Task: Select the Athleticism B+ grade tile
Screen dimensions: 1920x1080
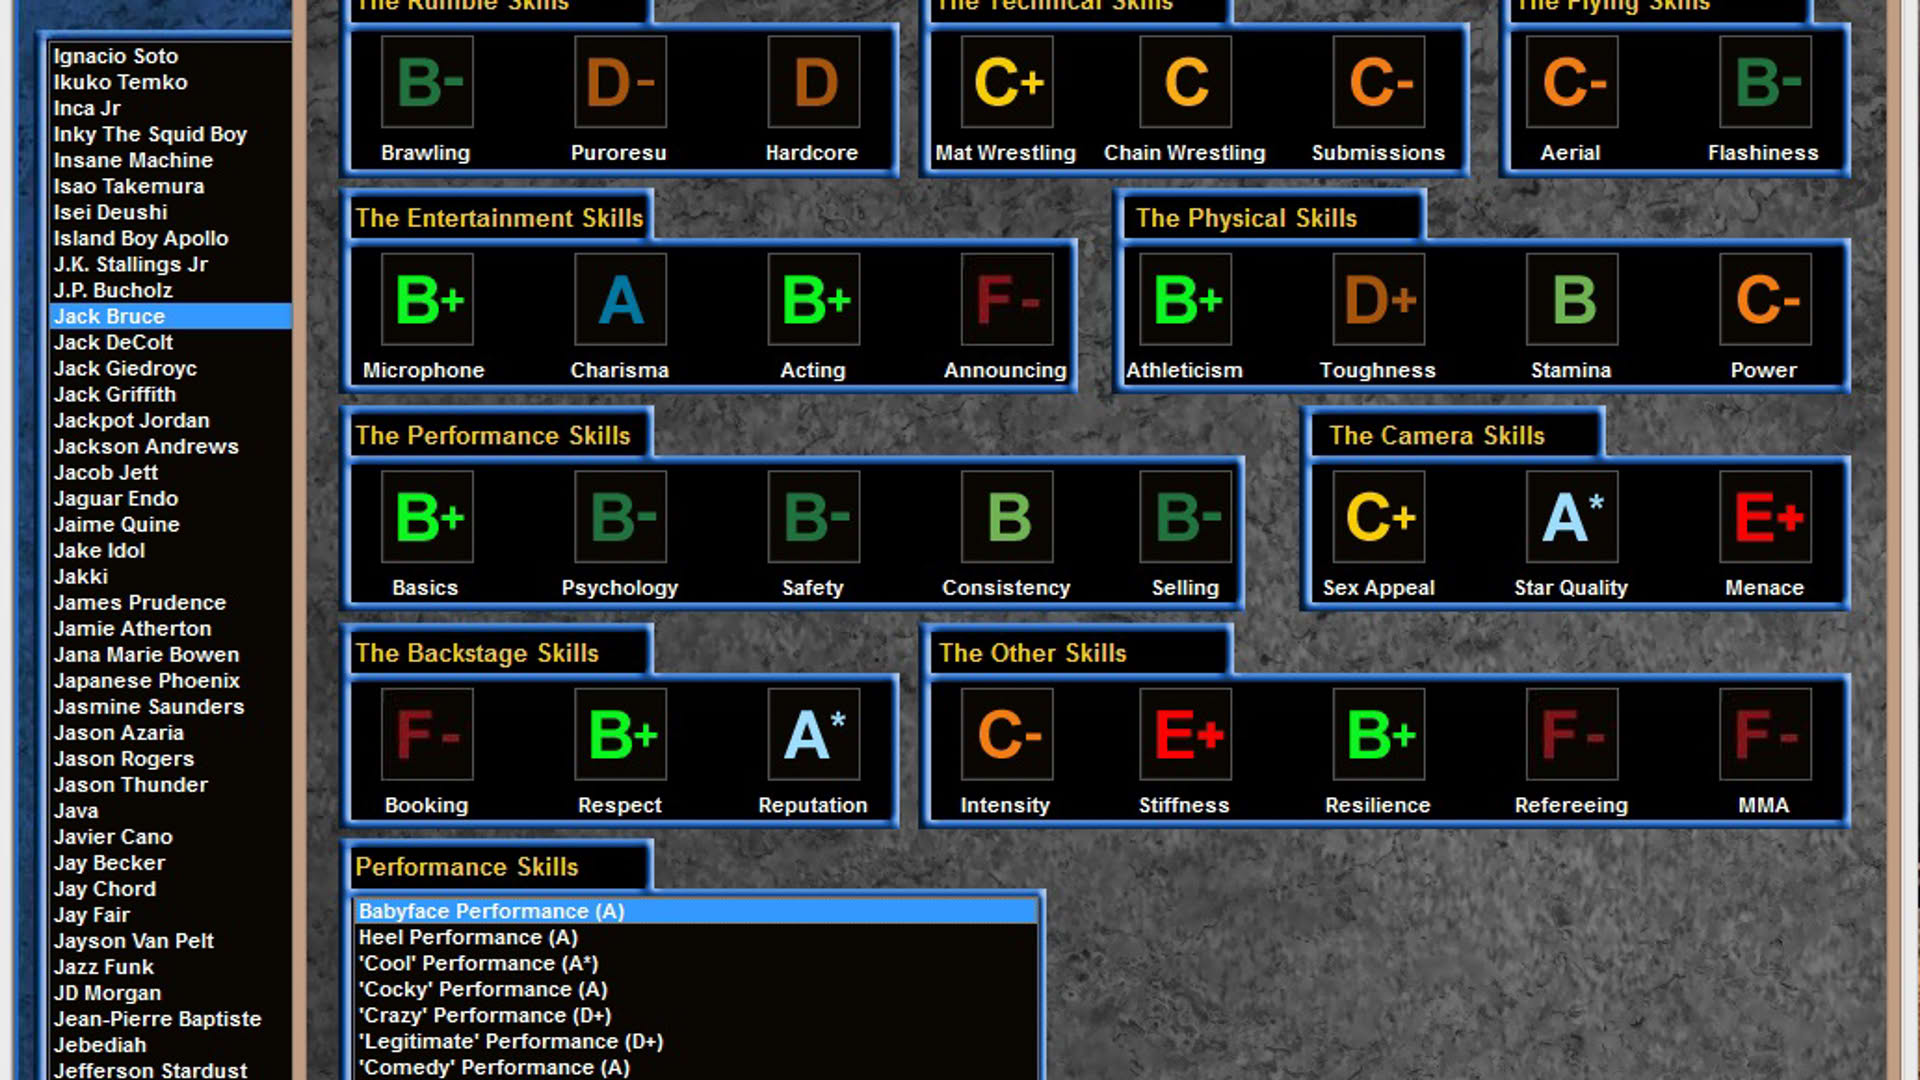Action: 1186,299
